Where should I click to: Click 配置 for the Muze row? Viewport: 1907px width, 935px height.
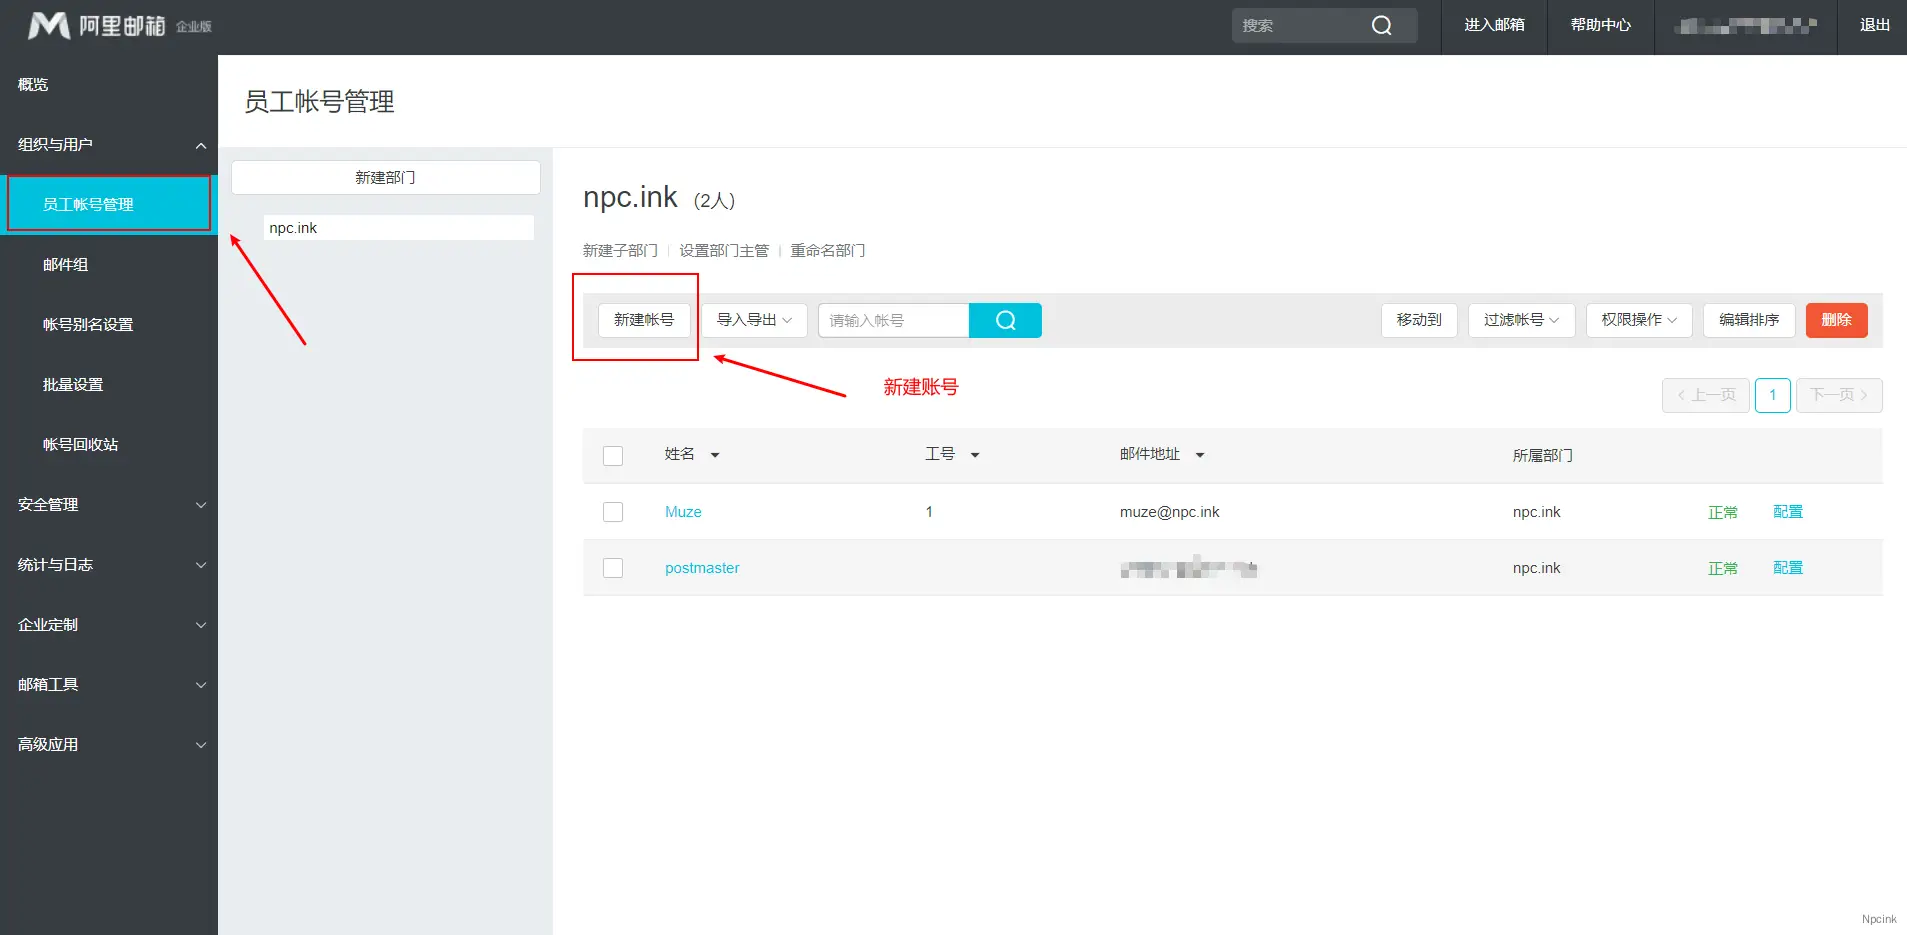click(x=1787, y=512)
